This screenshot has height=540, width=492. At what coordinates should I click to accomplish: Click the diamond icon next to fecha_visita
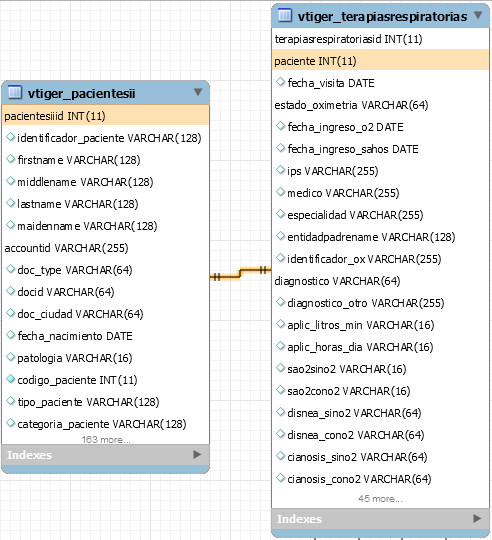(281, 82)
